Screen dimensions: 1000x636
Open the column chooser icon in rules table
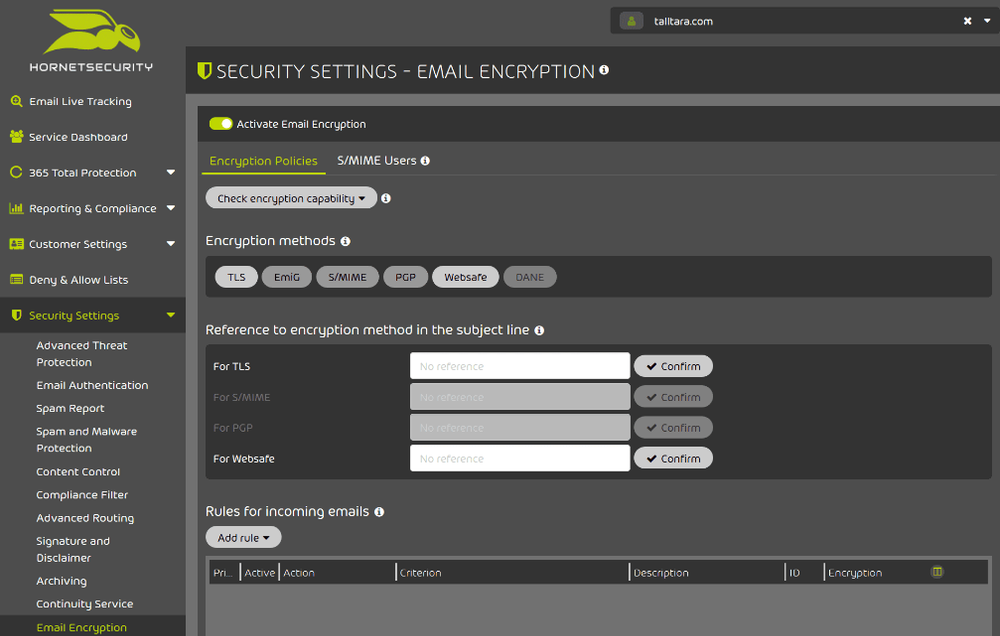pyautogui.click(x=937, y=572)
